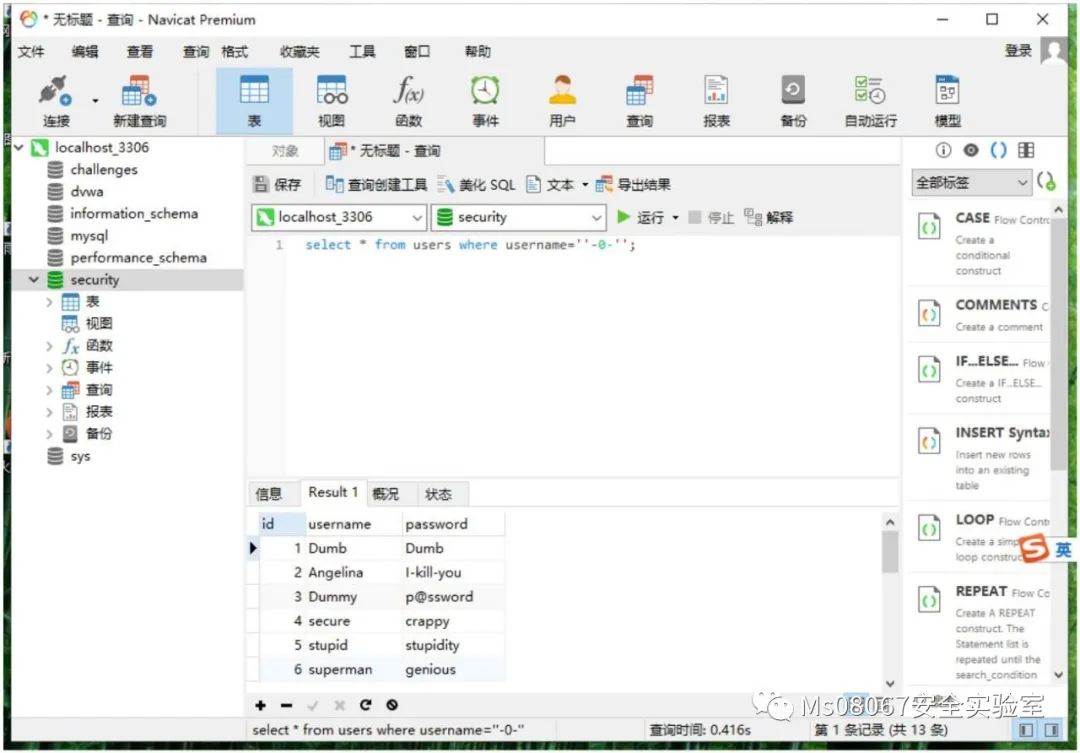Expand the 事件 events tree node
This screenshot has width=1080, height=753.
[49, 368]
